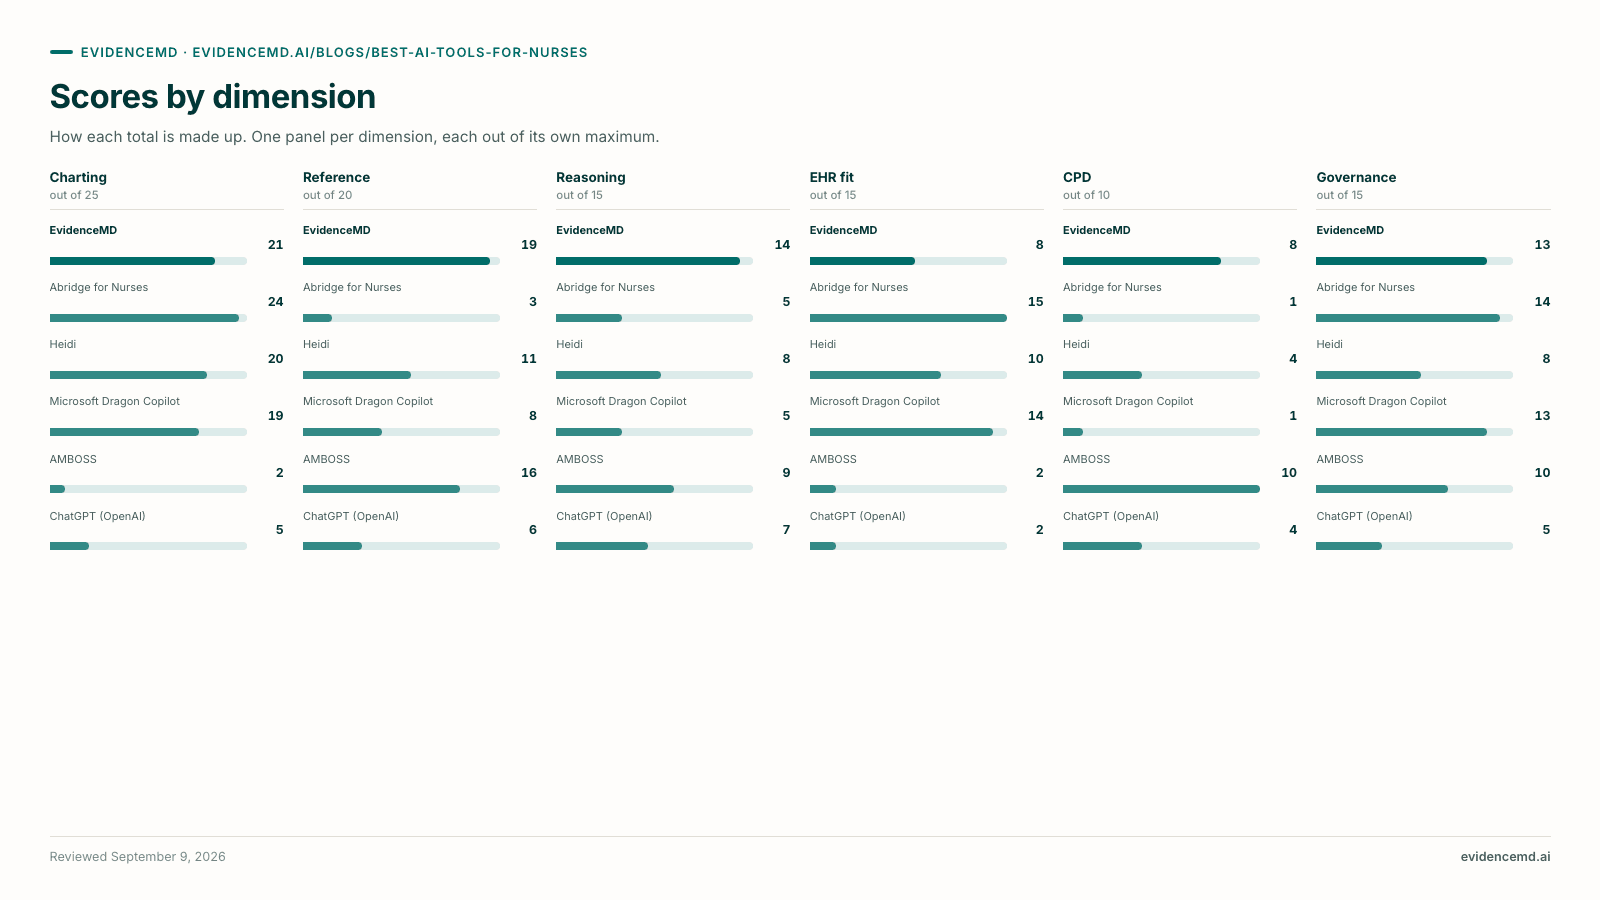The height and width of the screenshot is (900, 1600).
Task: Select the Governance panel title
Action: coord(1356,177)
